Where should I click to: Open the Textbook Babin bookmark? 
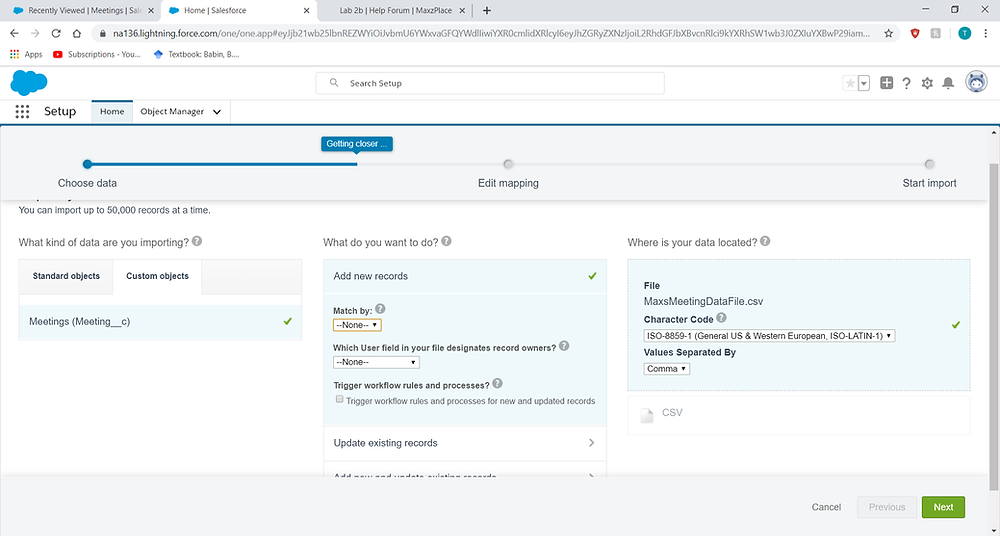click(196, 54)
